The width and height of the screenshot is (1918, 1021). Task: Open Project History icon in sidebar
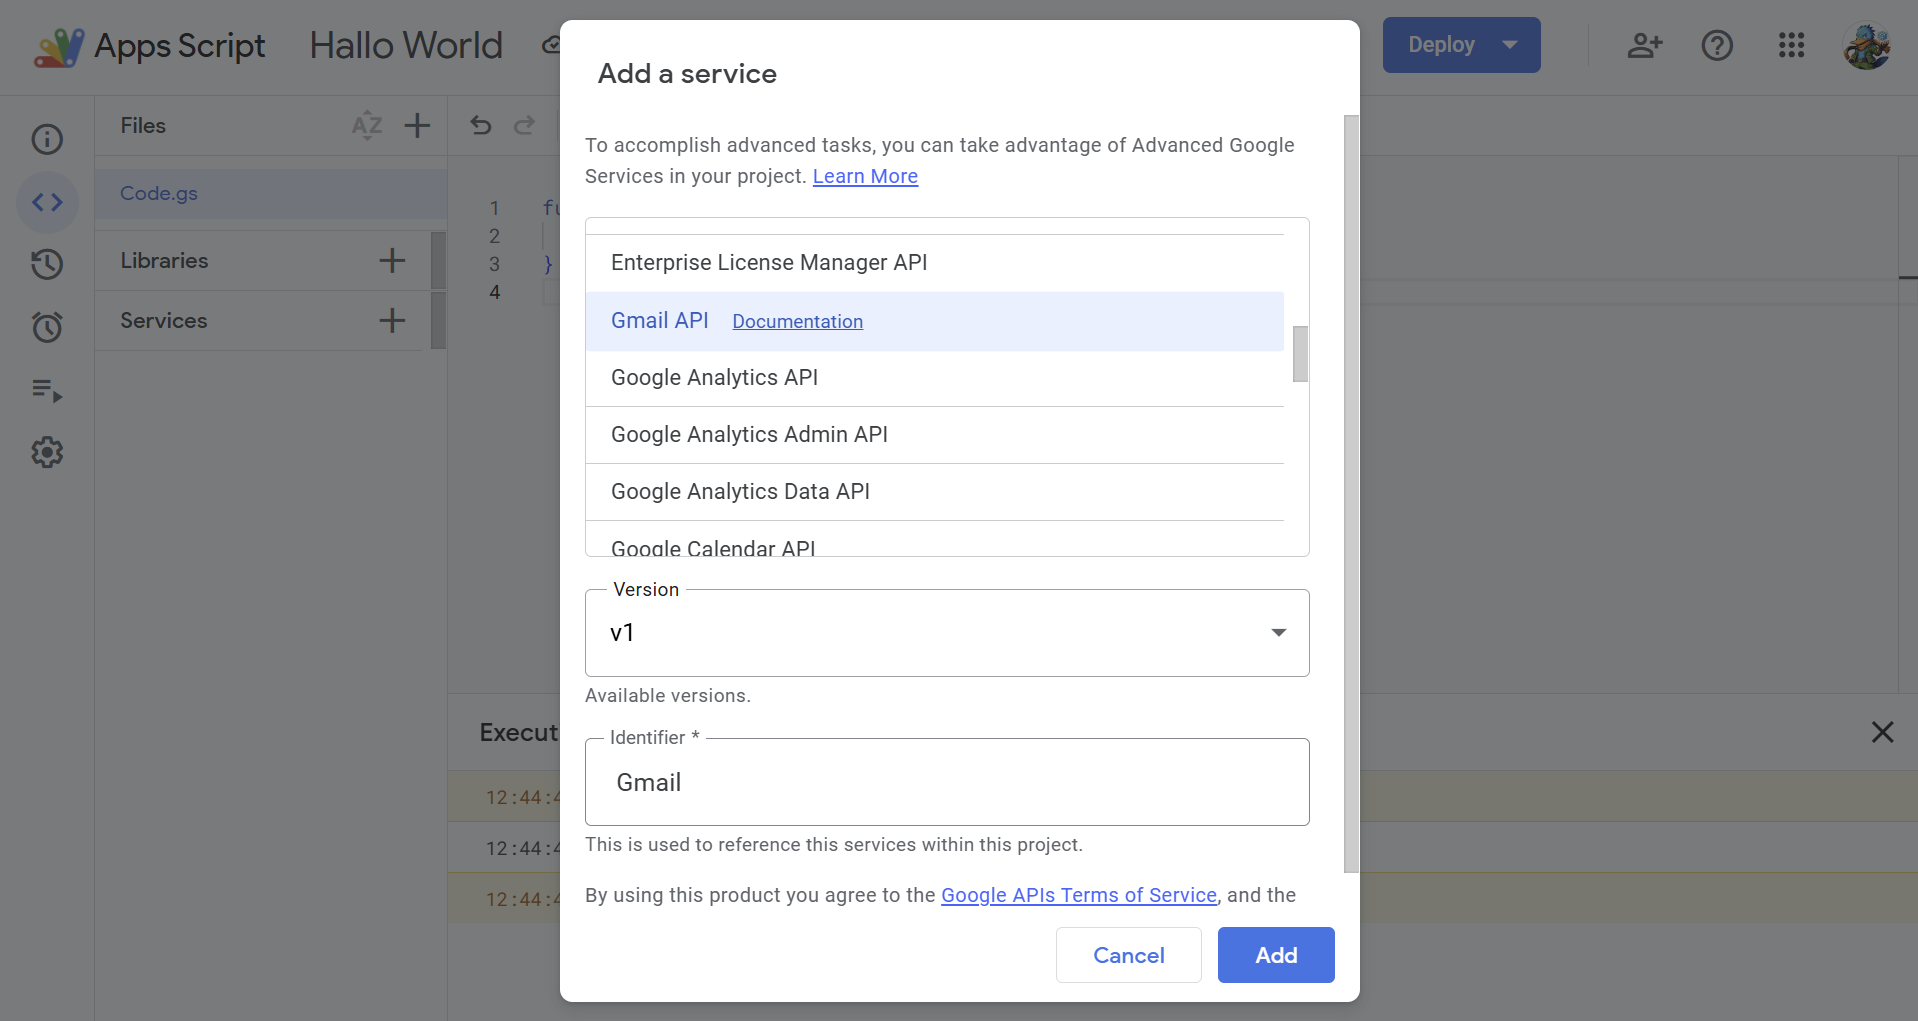coord(47,264)
